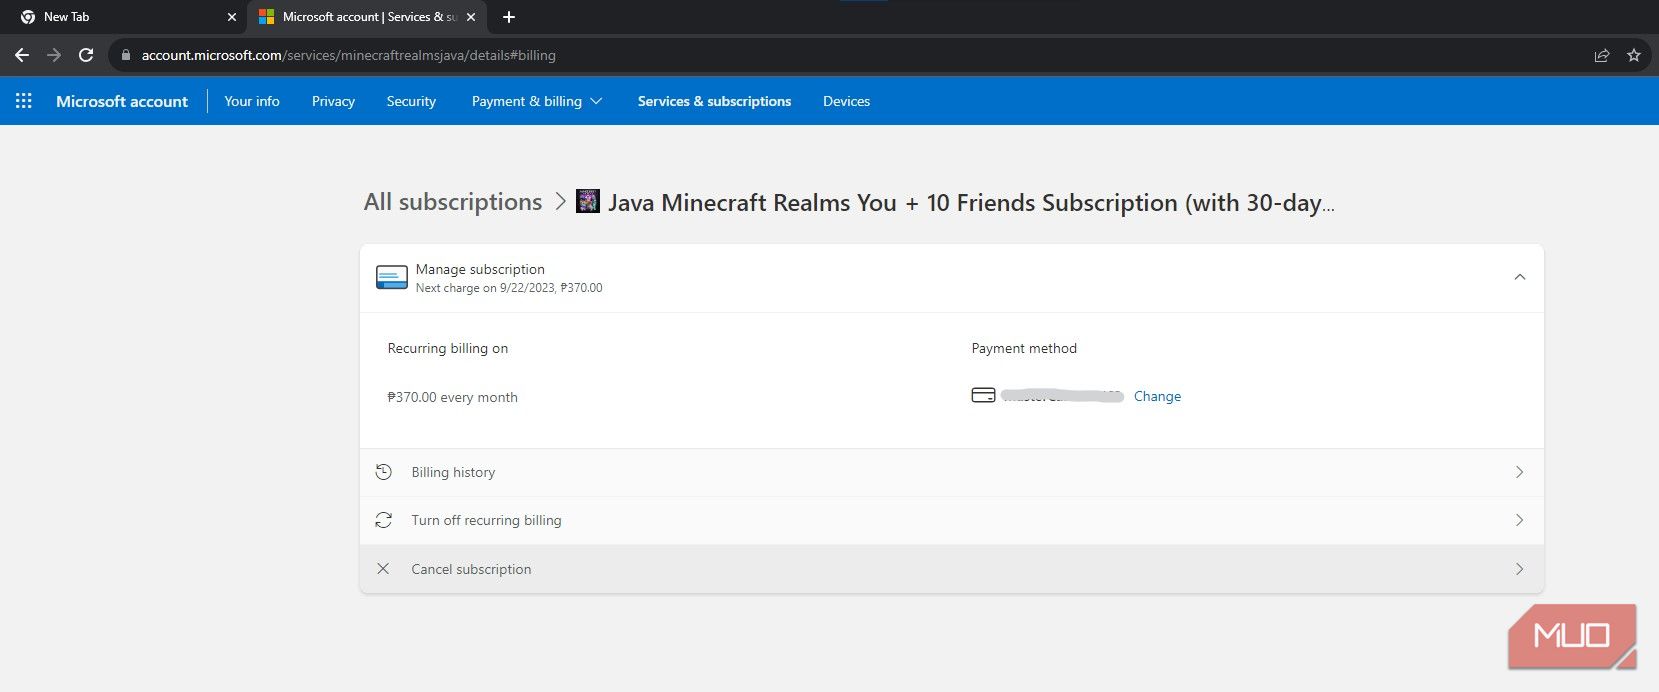Reload the page with refresh icon
This screenshot has height=692, width=1659.
(86, 55)
